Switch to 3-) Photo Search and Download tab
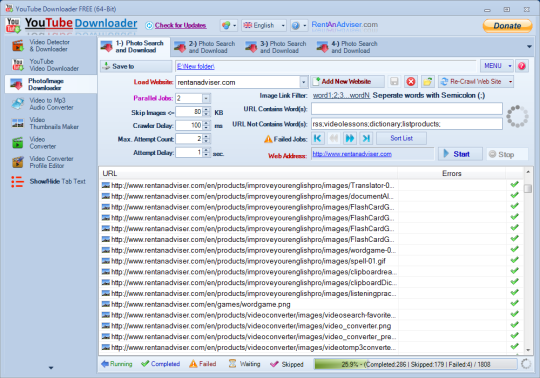 coord(277,47)
